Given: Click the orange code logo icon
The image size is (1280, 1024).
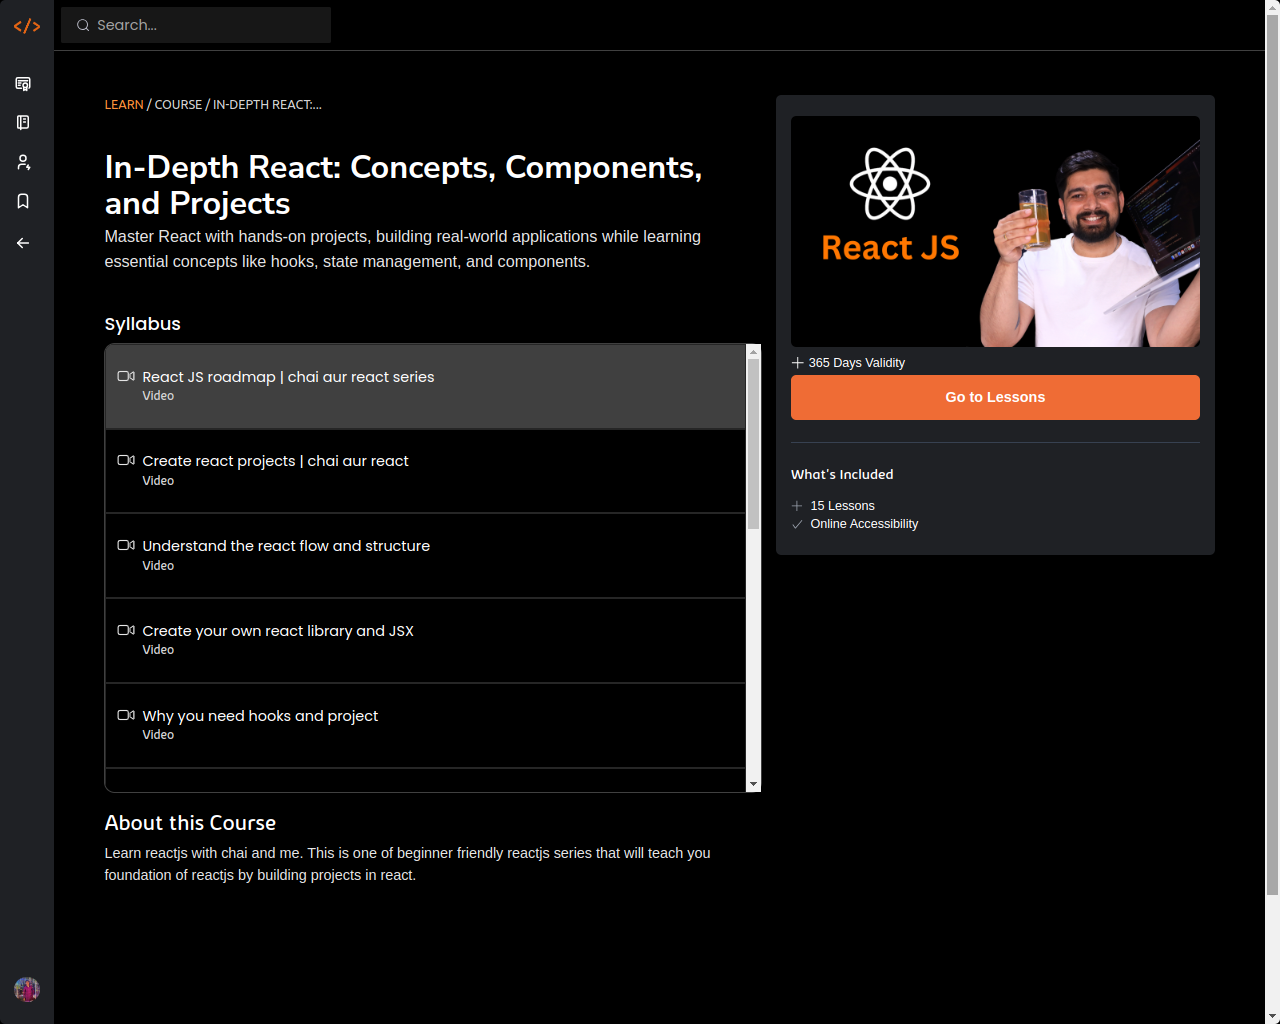Looking at the screenshot, I should 27,26.
